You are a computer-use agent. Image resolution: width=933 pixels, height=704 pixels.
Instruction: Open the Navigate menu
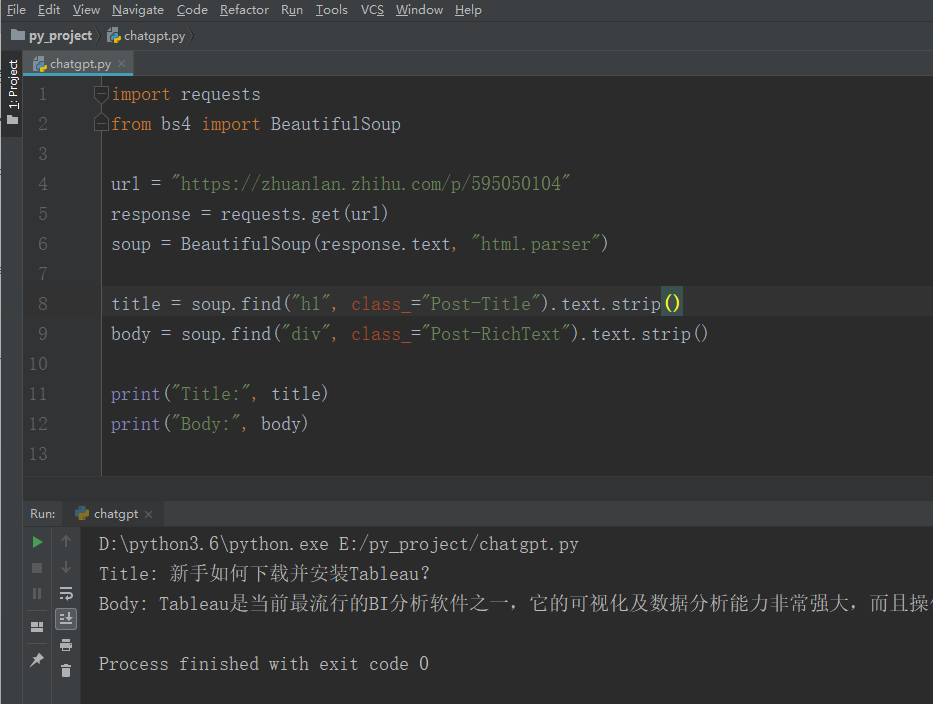pos(138,10)
